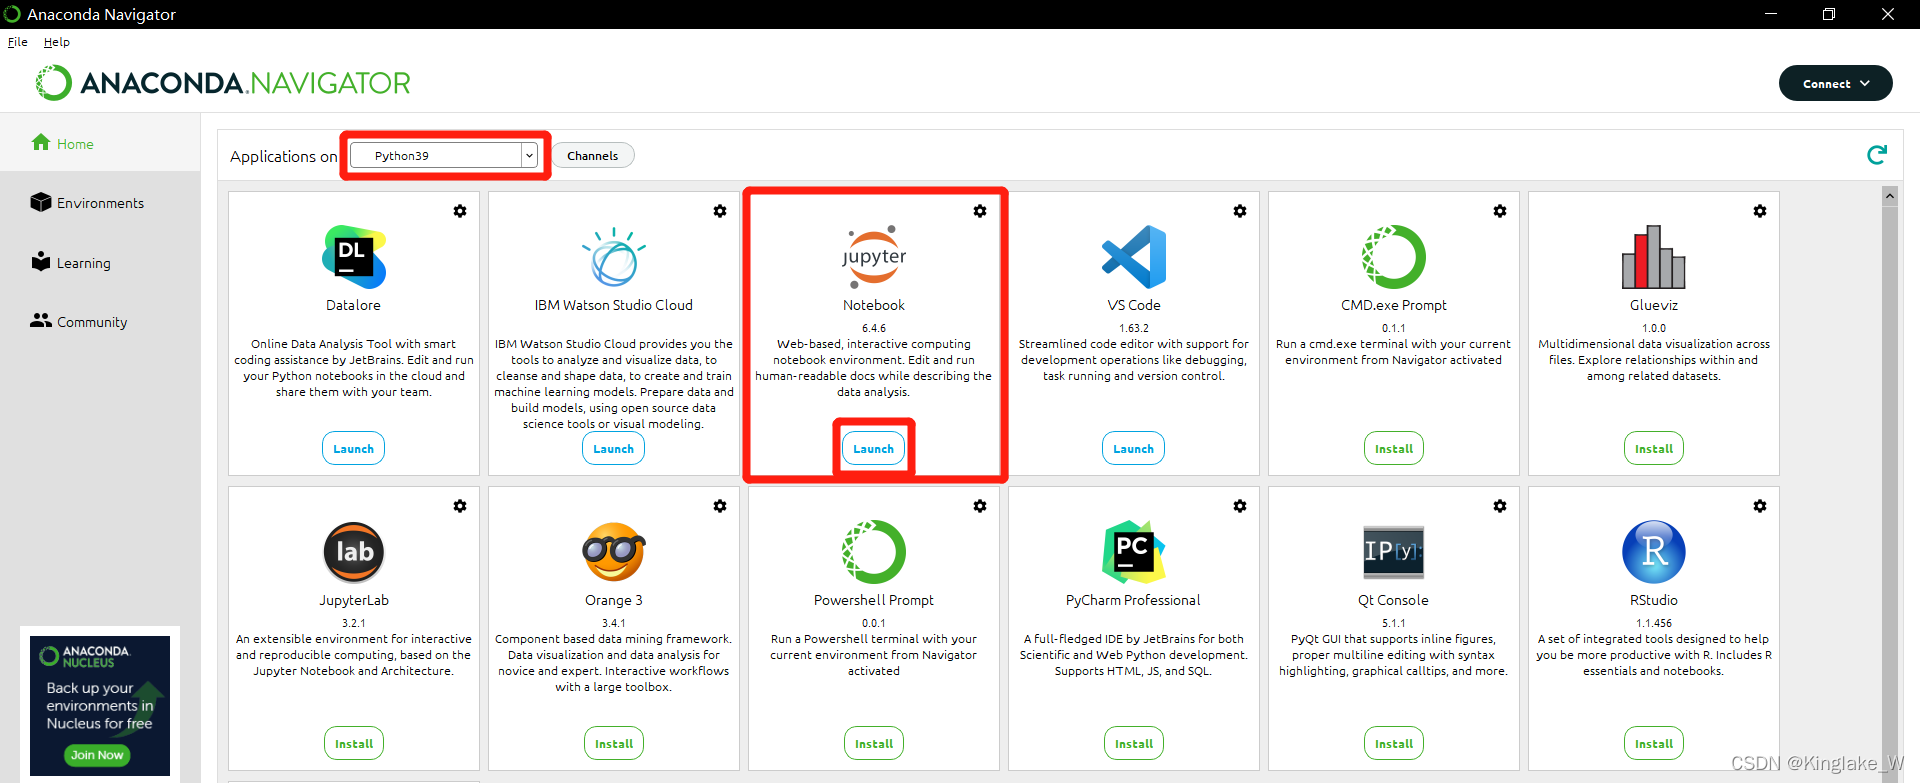Open the RStudio tile settings gear
1920x783 pixels.
point(1760,506)
